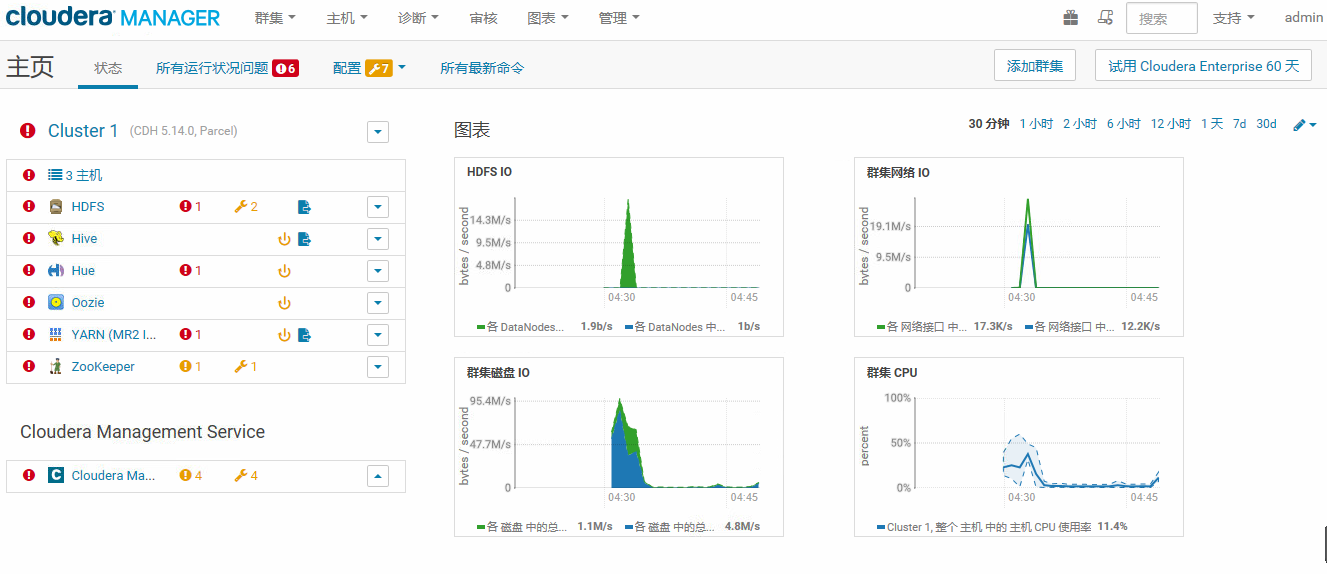The height and width of the screenshot is (574, 1327).
Task: Switch to 所有最新命令 tab
Action: pos(482,68)
